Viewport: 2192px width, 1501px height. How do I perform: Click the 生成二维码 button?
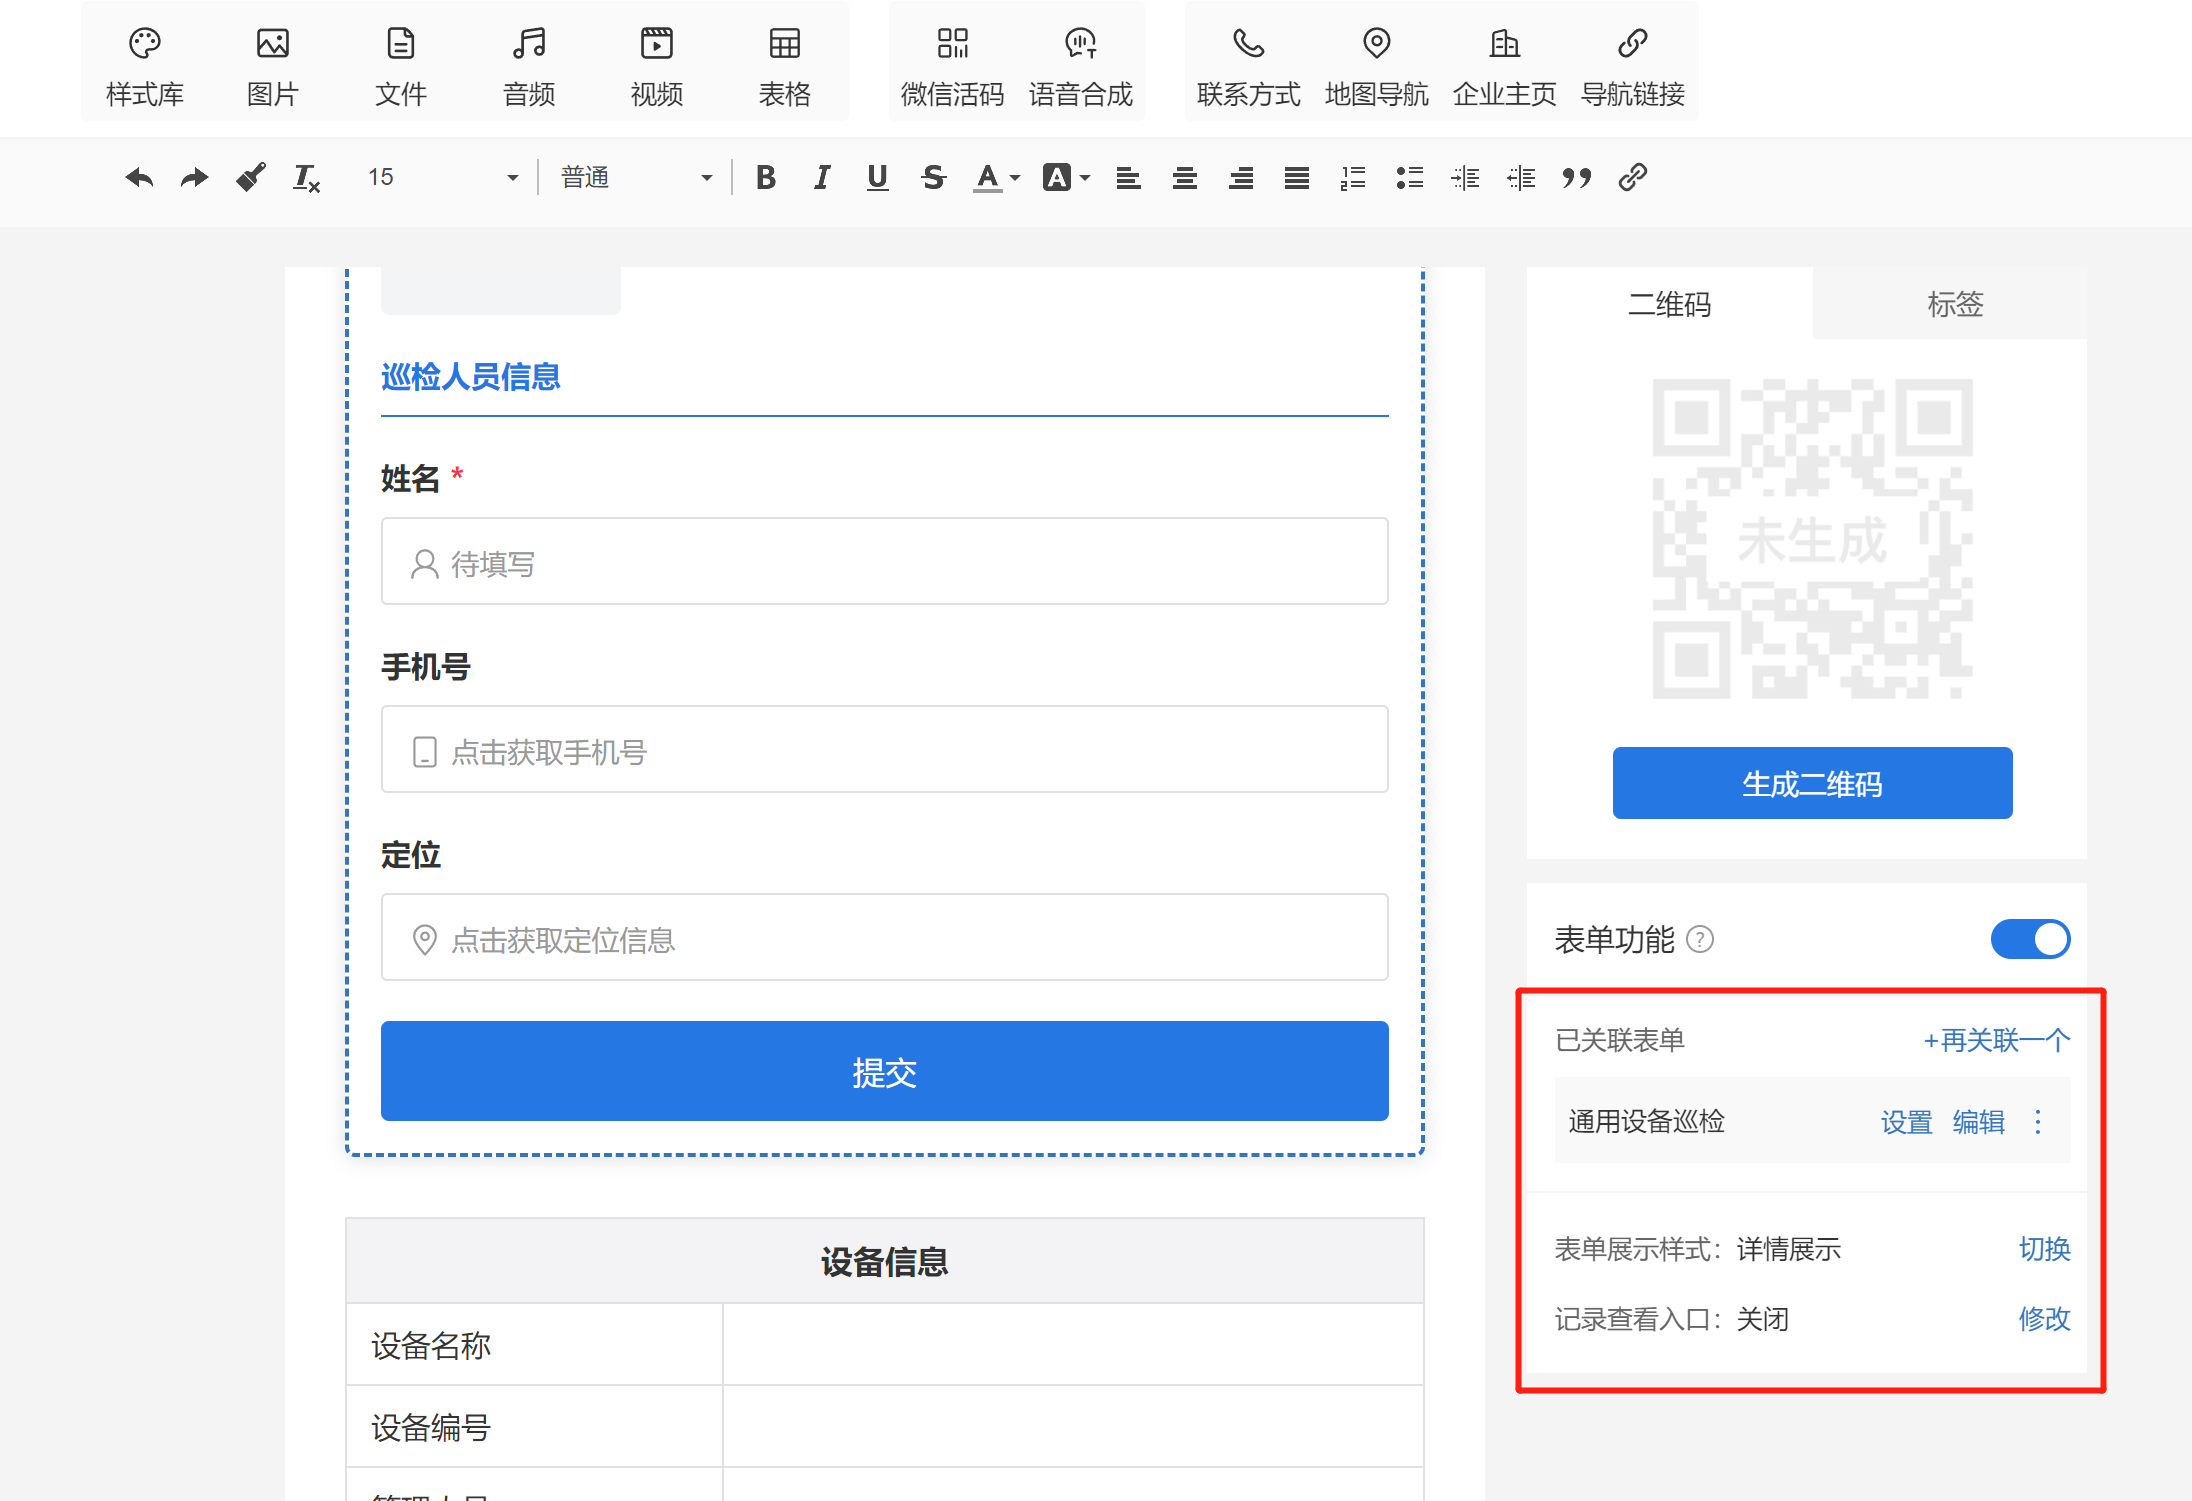1812,783
